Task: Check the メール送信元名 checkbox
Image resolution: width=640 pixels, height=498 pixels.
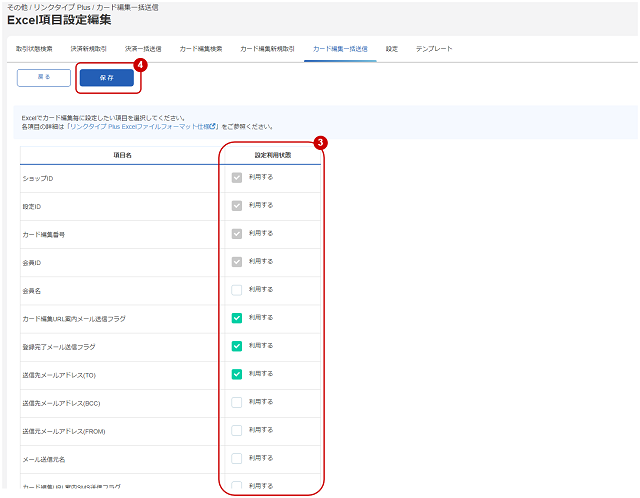Action: [x=237, y=458]
